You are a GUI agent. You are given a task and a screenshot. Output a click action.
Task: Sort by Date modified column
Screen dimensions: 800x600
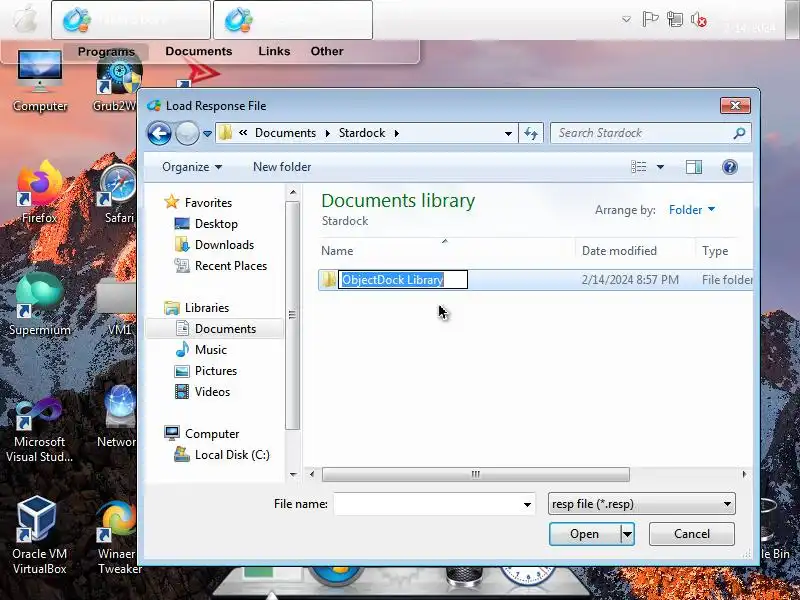point(619,251)
